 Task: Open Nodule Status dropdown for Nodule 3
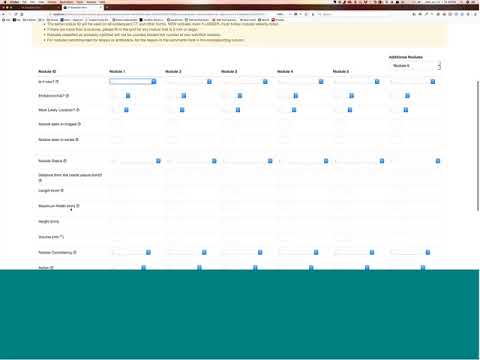[x=247, y=161]
